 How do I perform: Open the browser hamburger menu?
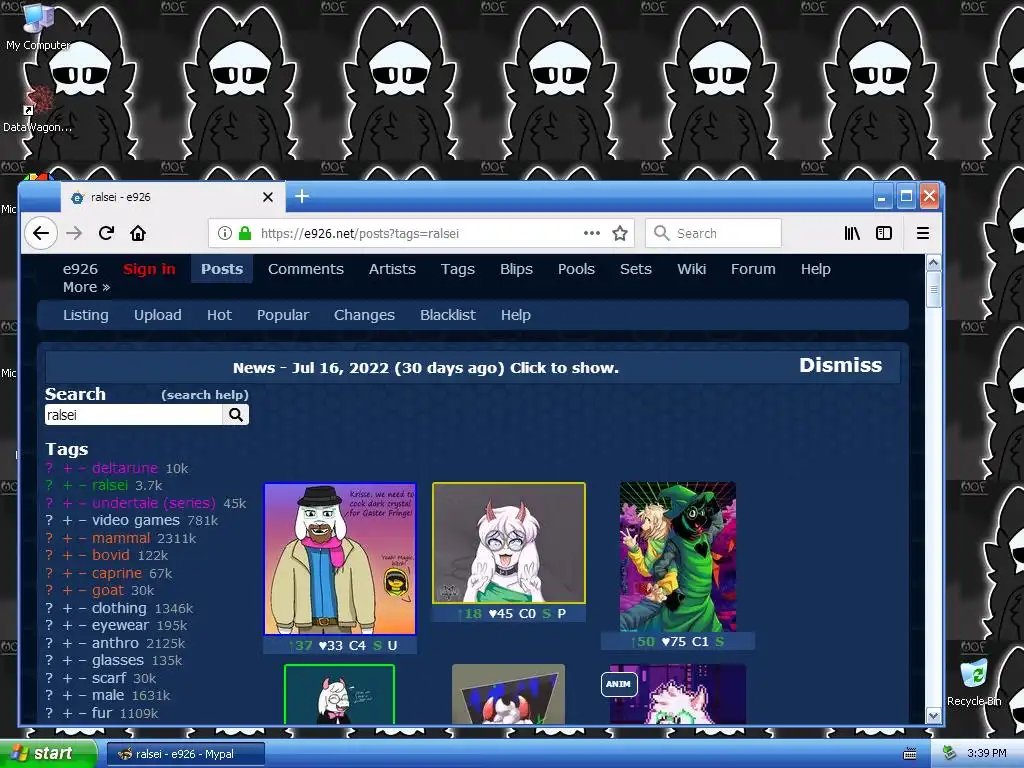tap(923, 233)
